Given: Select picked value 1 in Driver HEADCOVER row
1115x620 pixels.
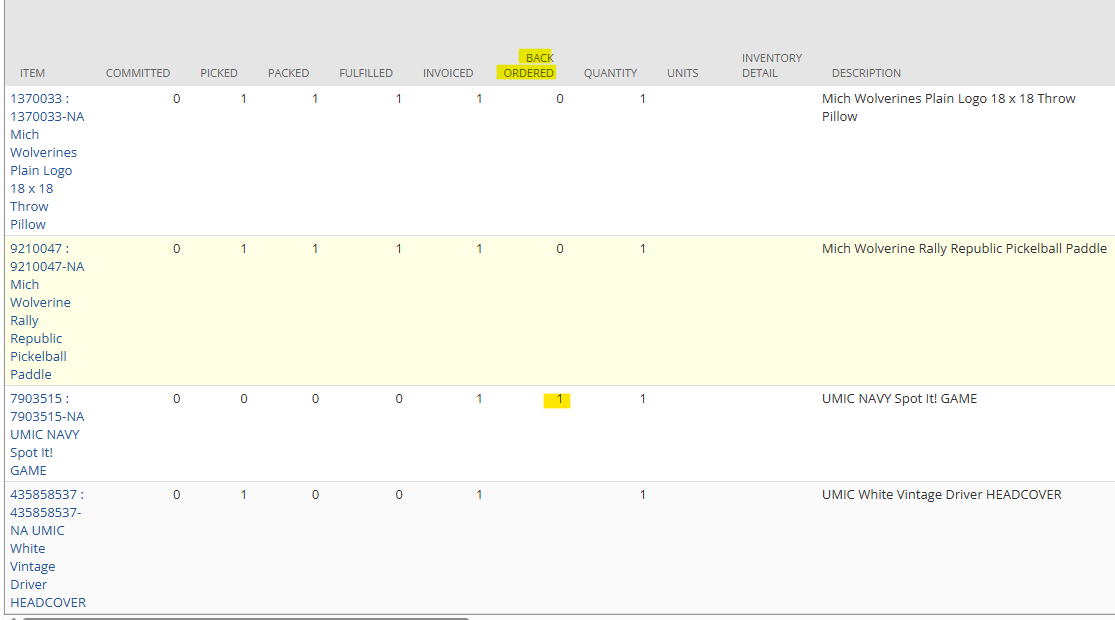Looking at the screenshot, I should coord(244,495).
